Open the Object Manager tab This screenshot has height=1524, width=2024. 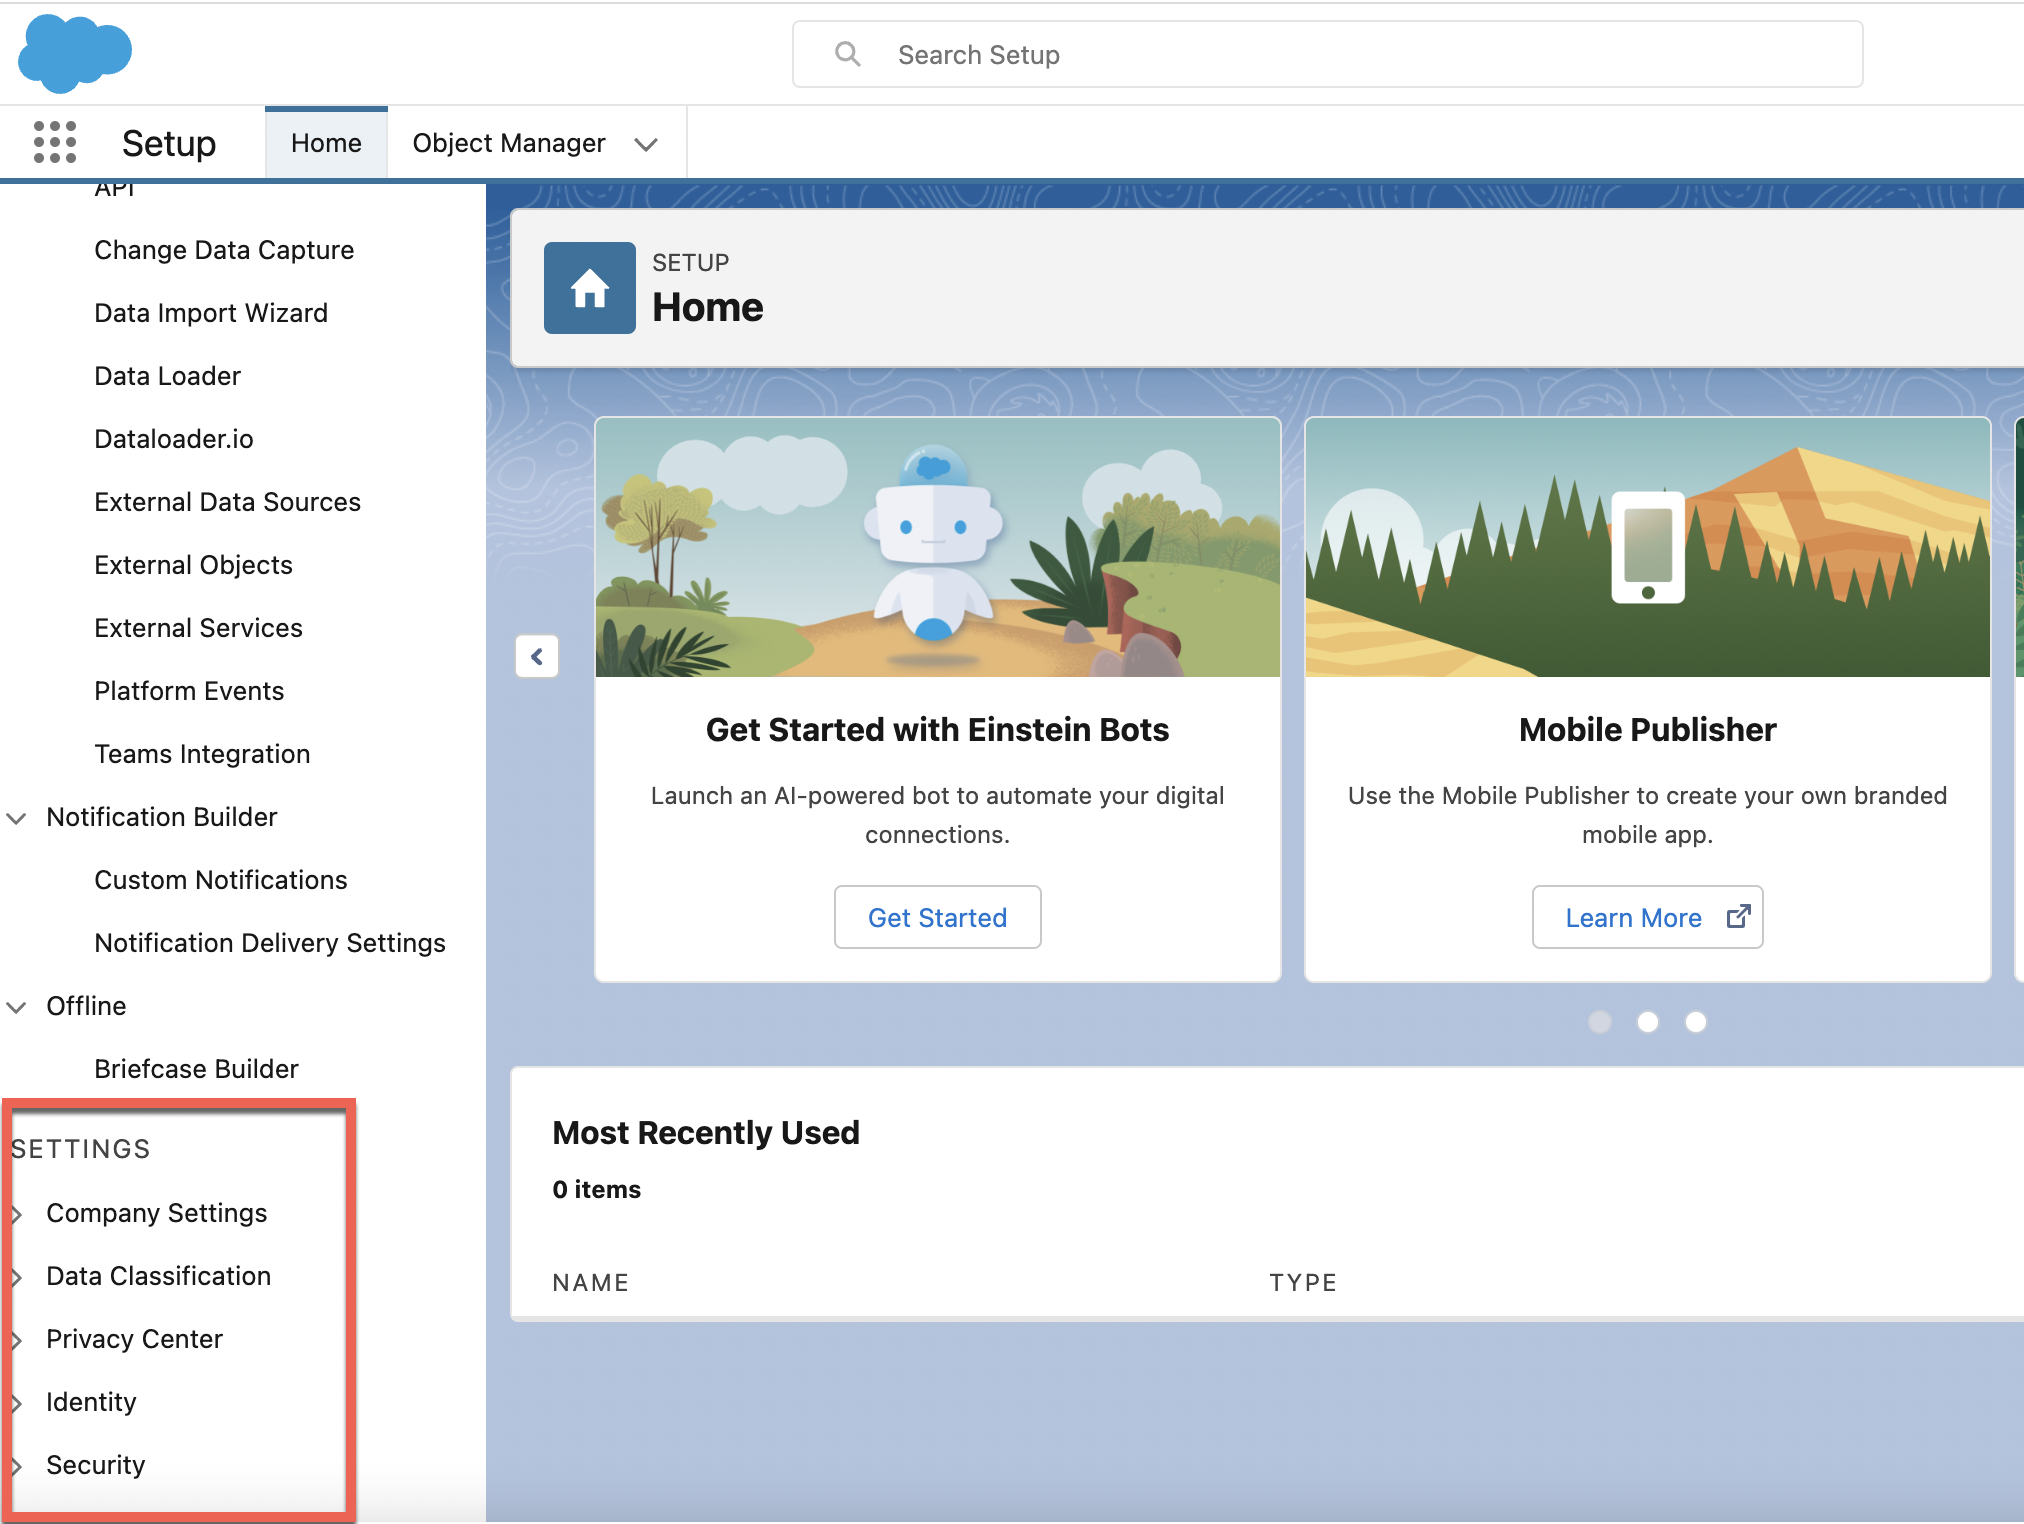[x=509, y=143]
